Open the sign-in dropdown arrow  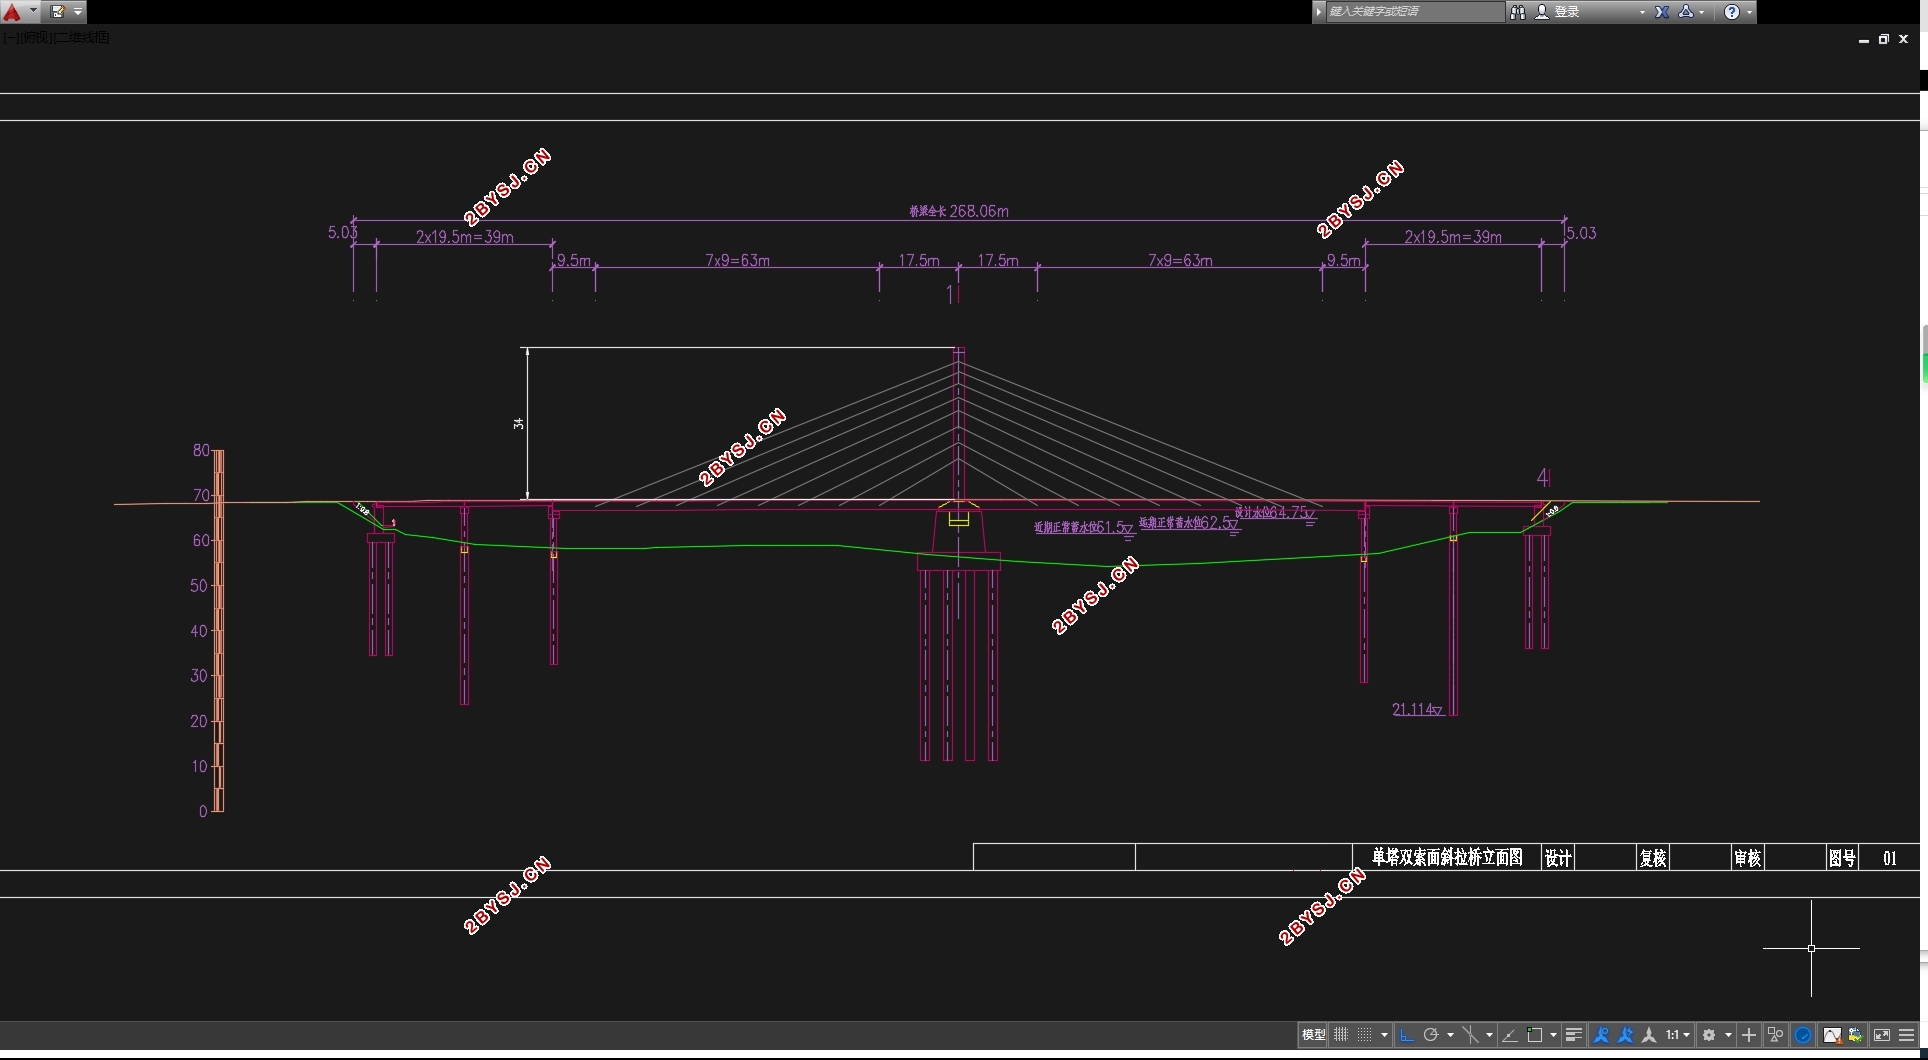(x=1642, y=12)
